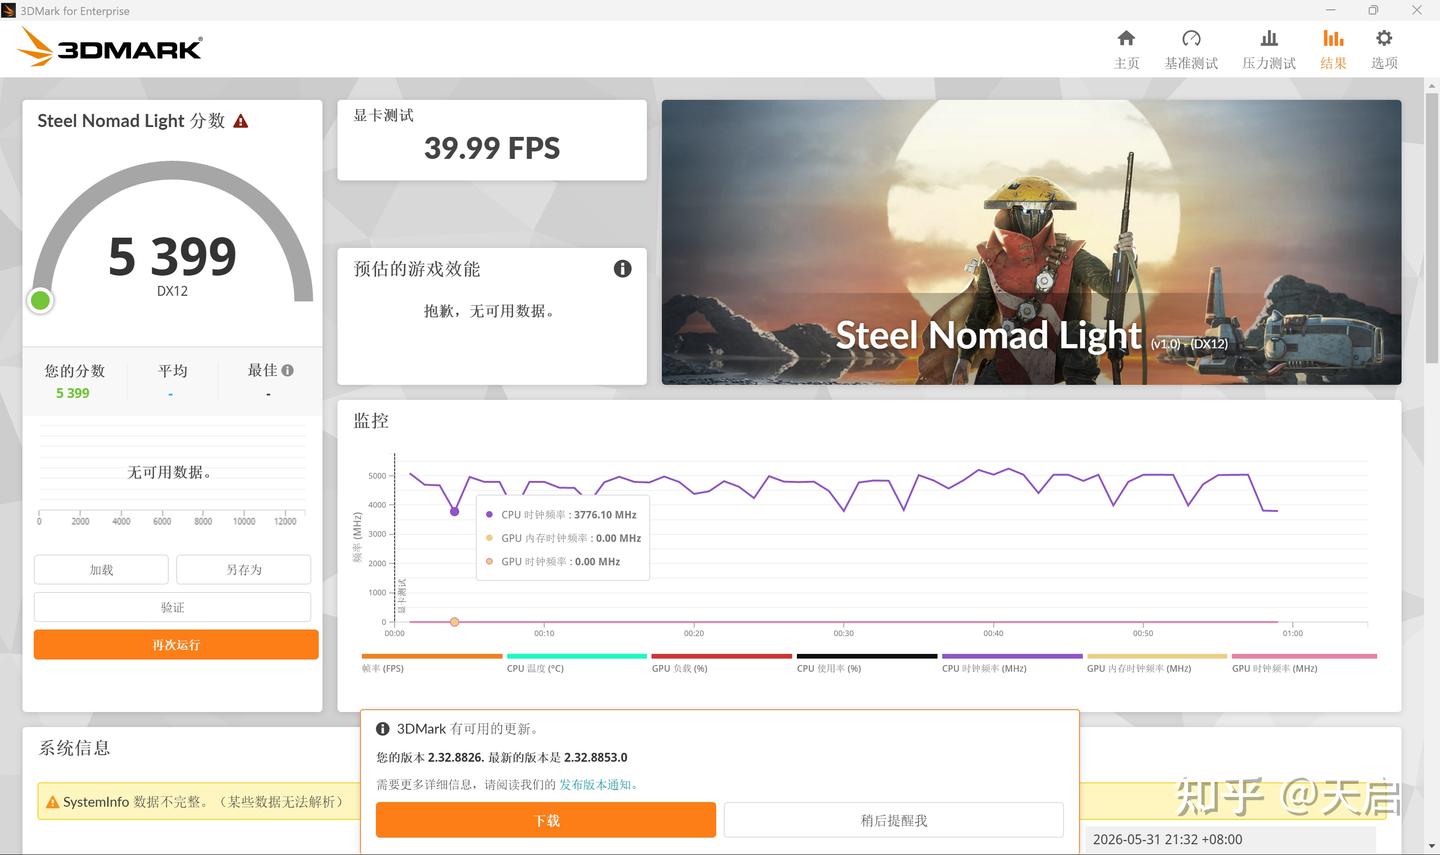Run the benchmark again with 再次运行
Screen dimensions: 1440x855
[x=176, y=645]
